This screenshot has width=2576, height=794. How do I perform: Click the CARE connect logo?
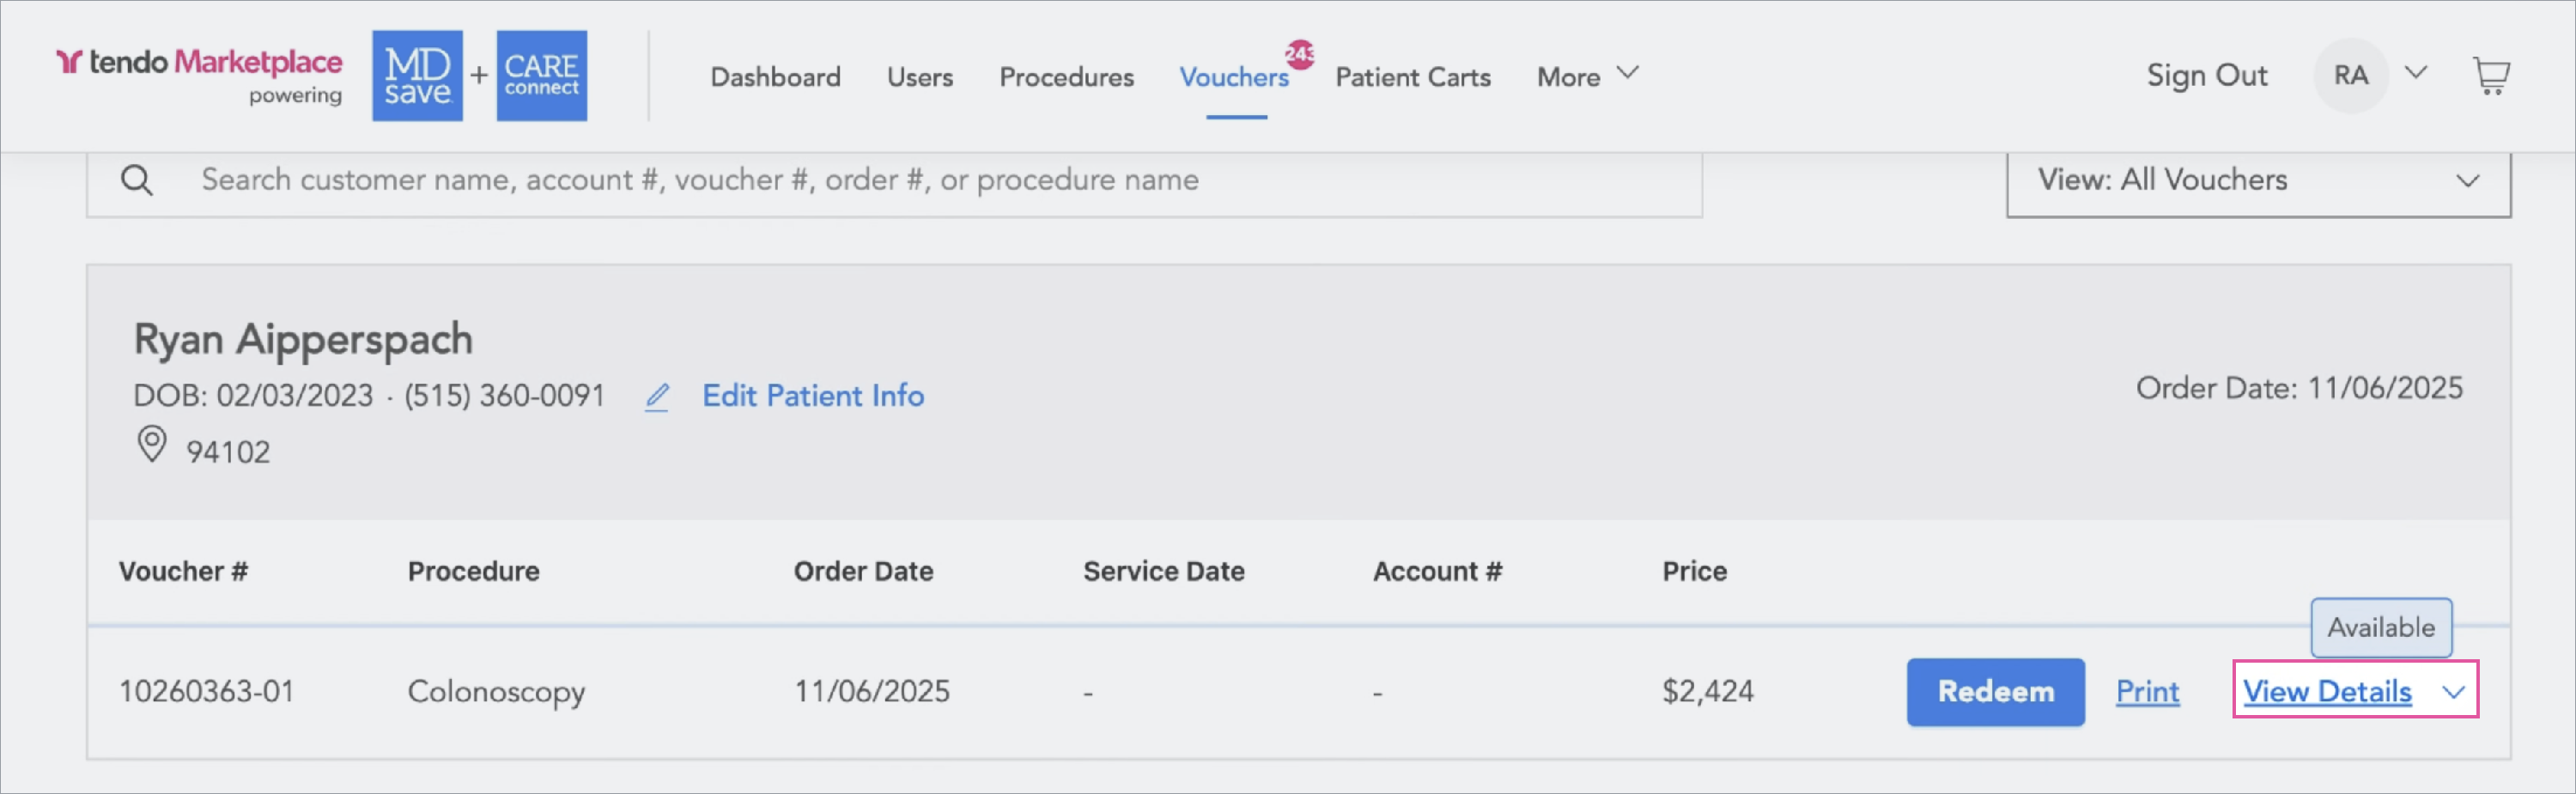(541, 76)
